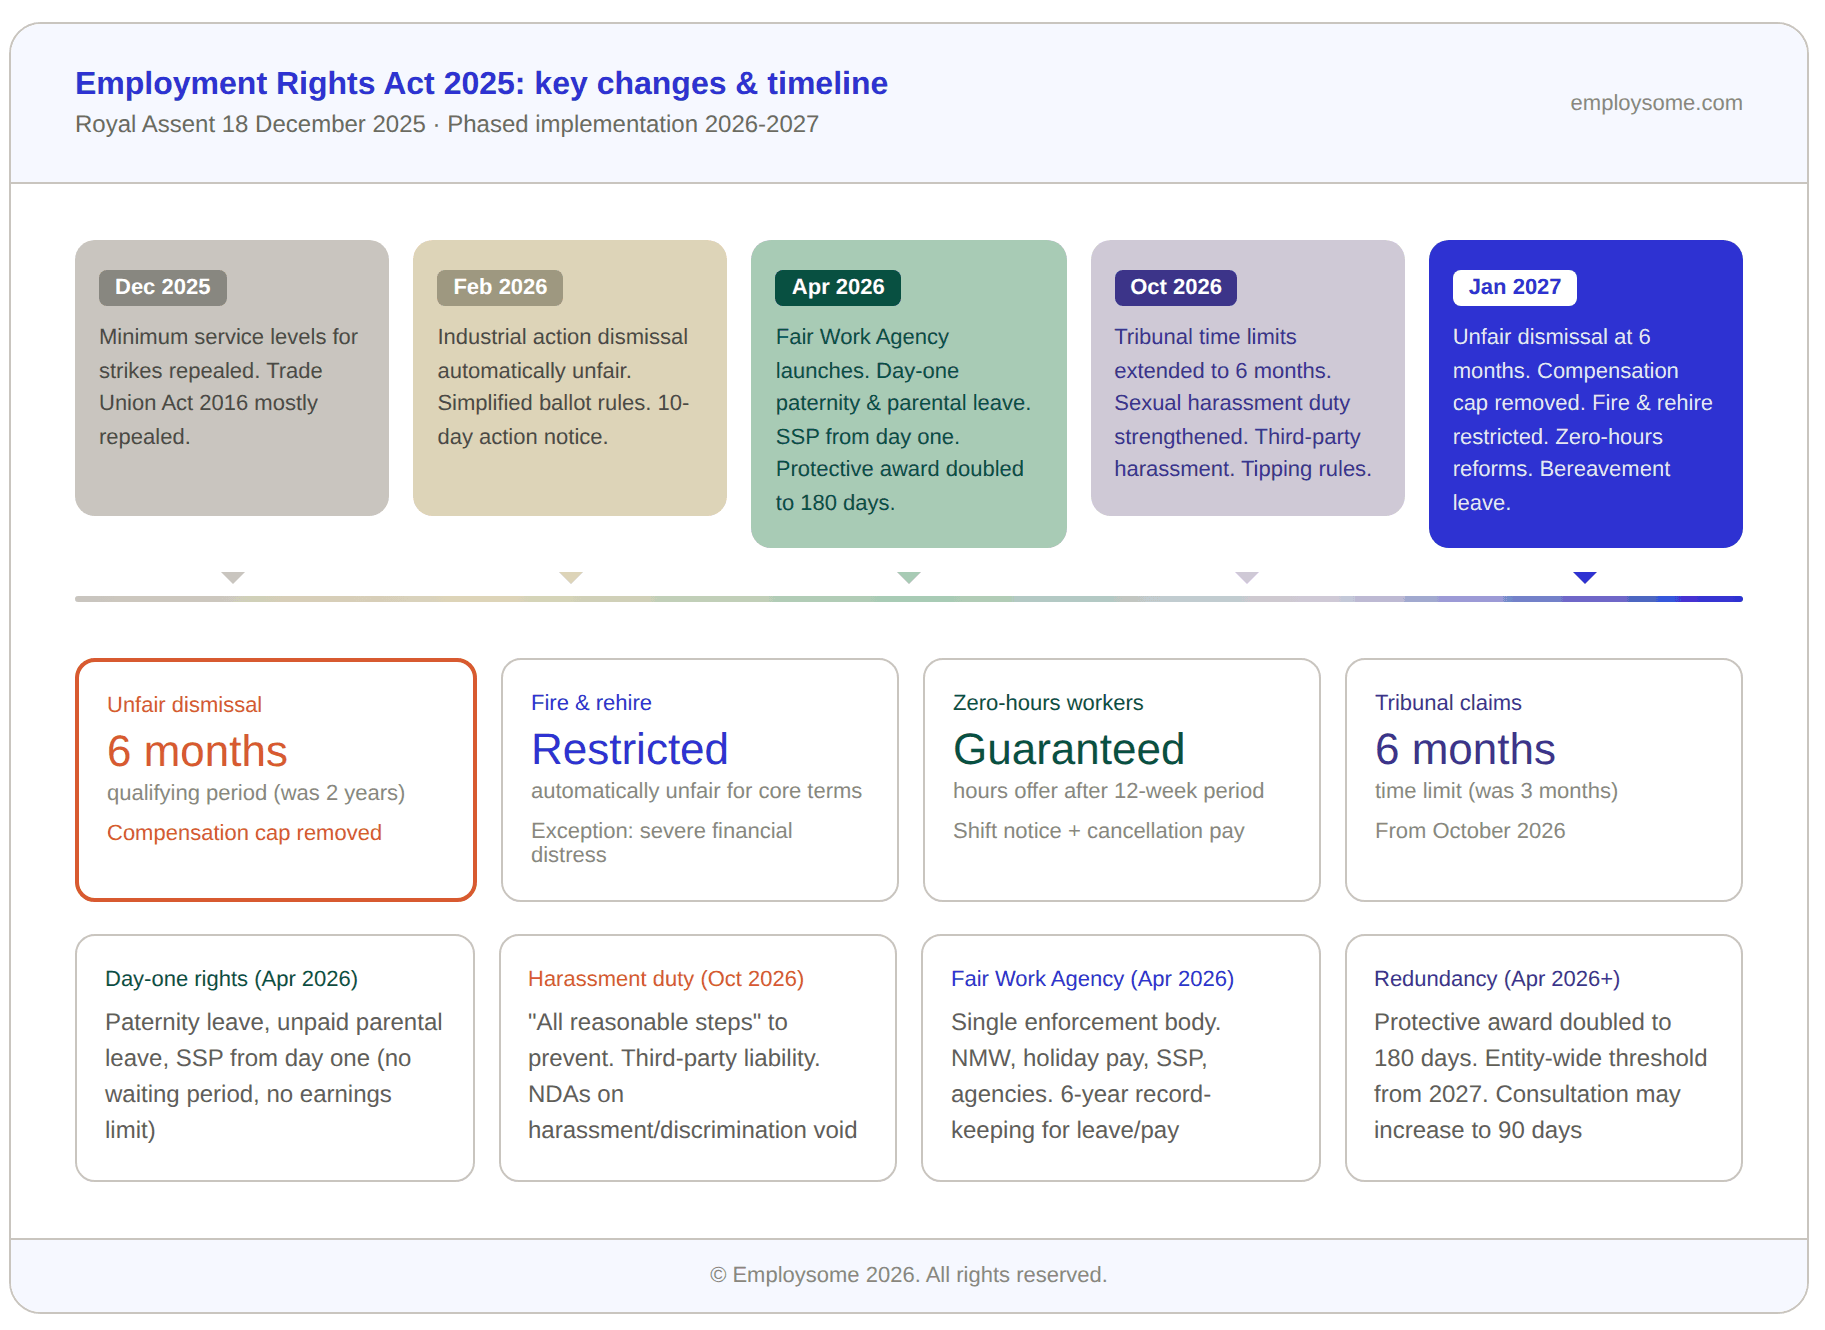Toggle the marker under the Oct 2026 card
Viewport: 1825px width, 1330px height.
click(1246, 577)
